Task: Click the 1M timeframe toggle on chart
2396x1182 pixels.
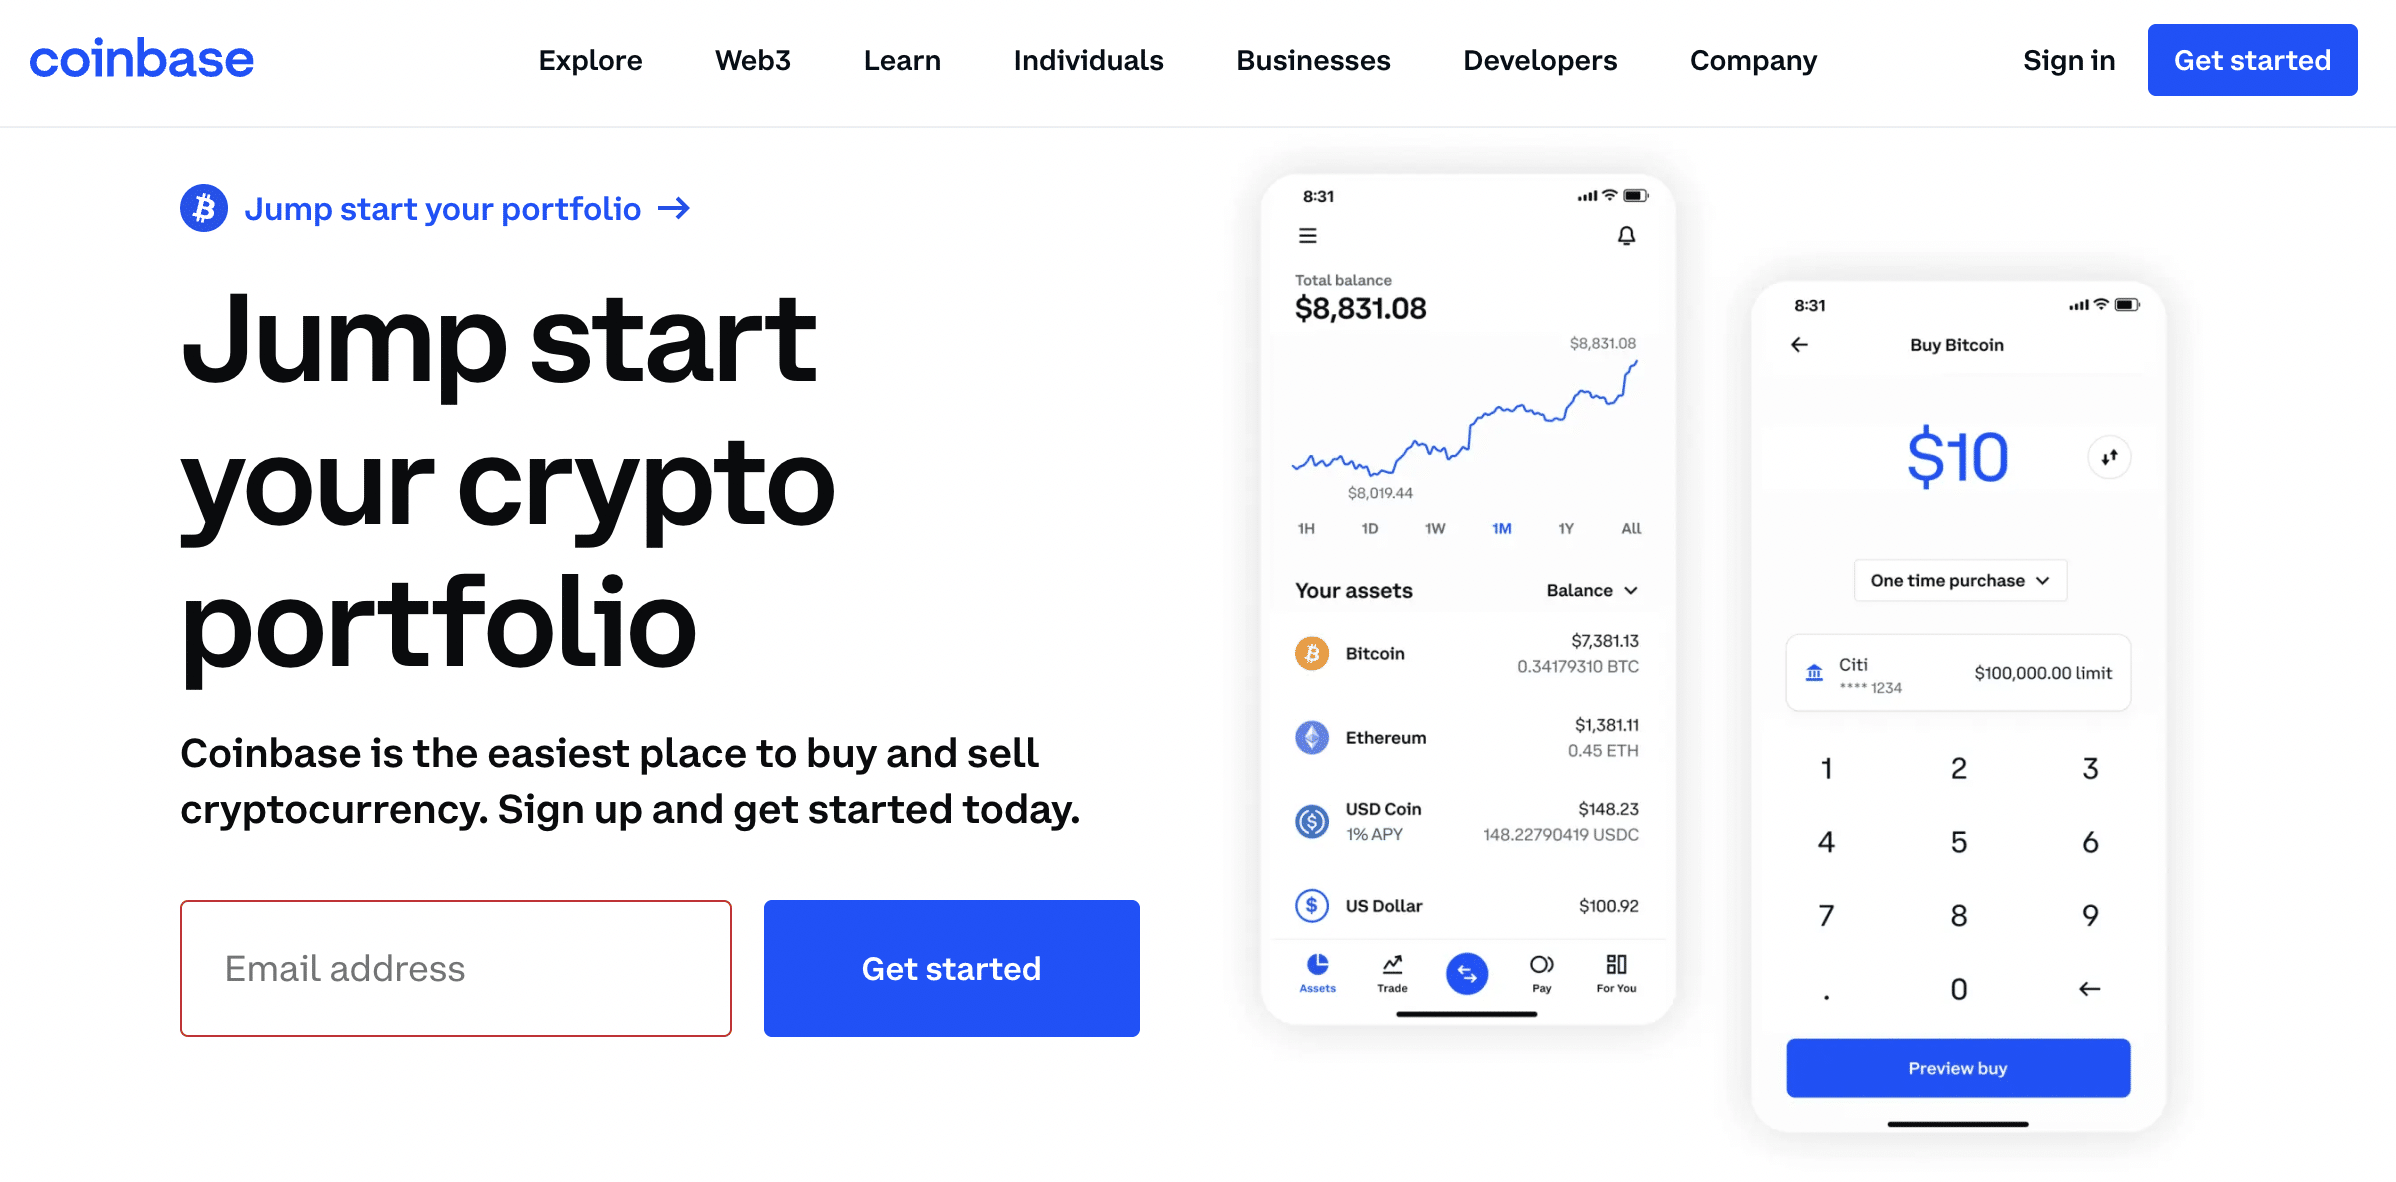Action: 1499,531
